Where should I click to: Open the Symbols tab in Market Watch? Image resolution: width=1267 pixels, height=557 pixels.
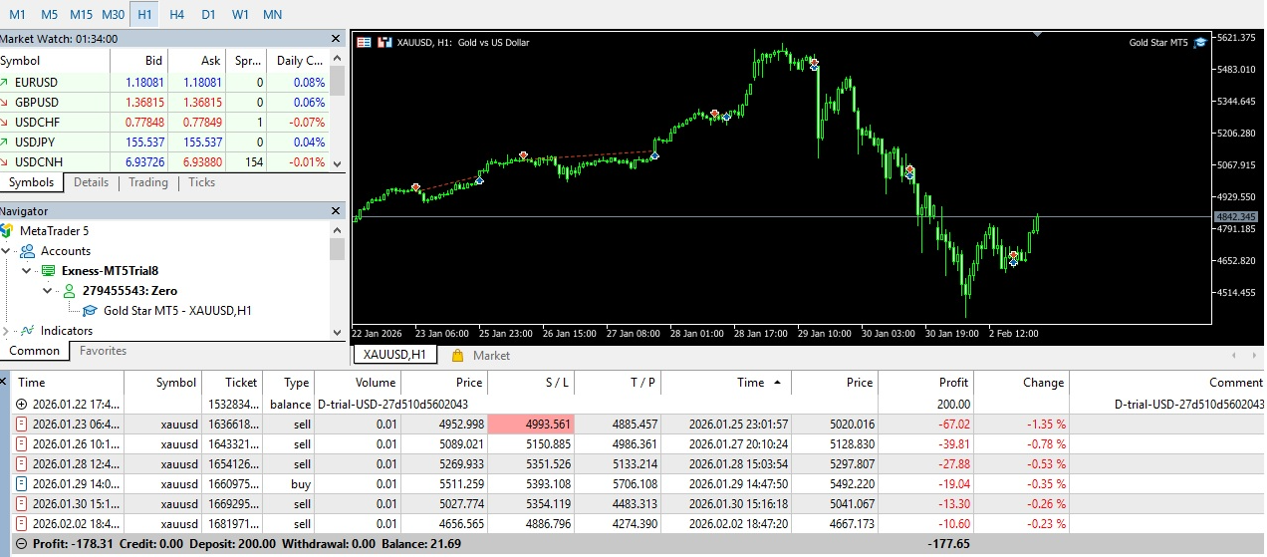point(31,182)
